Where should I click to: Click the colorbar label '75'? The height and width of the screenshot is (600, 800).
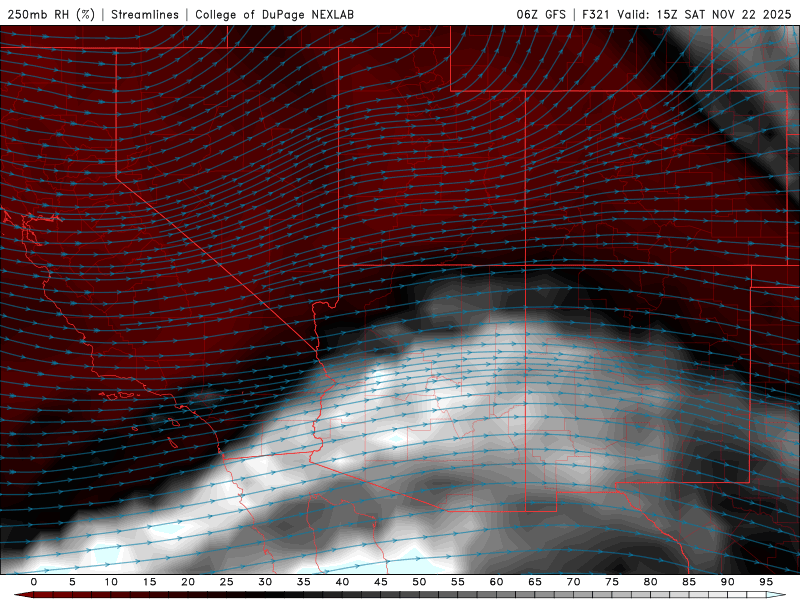coord(612,582)
